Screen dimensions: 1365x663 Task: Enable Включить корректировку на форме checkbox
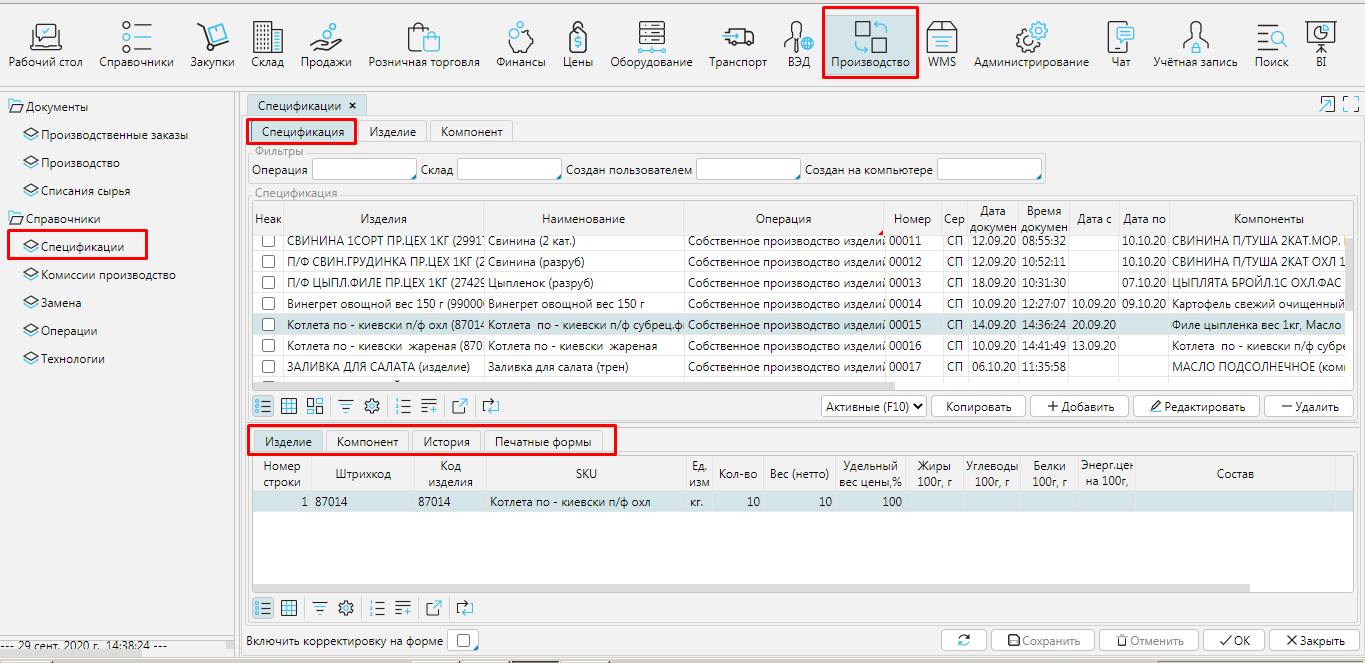pos(462,641)
